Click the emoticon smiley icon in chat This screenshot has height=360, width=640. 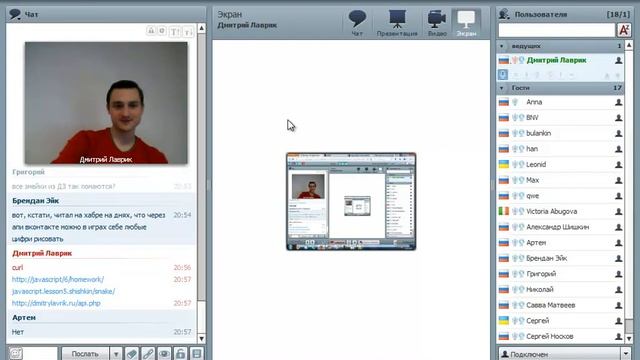tap(16, 353)
